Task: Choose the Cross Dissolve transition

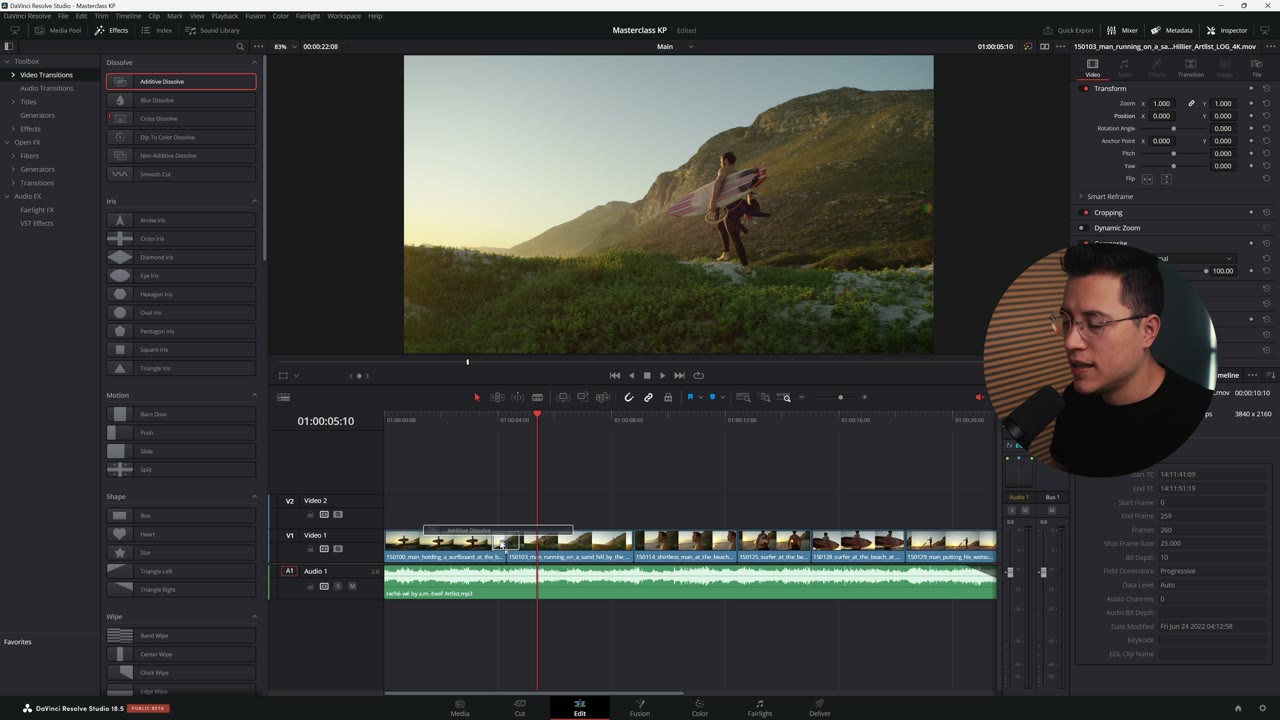Action: pos(181,118)
